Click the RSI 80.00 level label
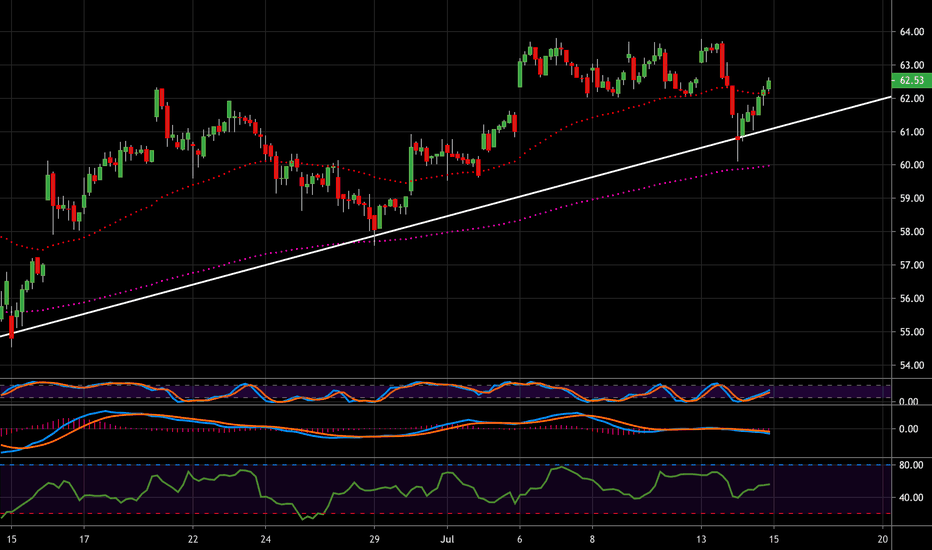Image resolution: width=932 pixels, height=550 pixels. click(x=911, y=465)
